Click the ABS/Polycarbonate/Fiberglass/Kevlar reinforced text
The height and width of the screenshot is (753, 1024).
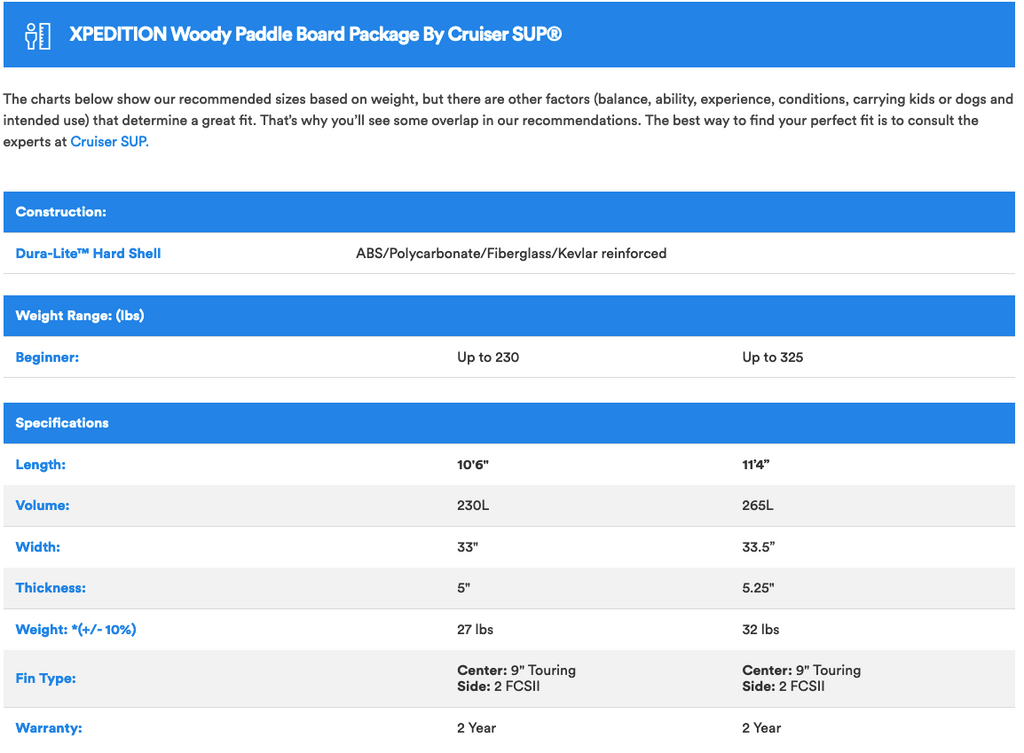511,254
